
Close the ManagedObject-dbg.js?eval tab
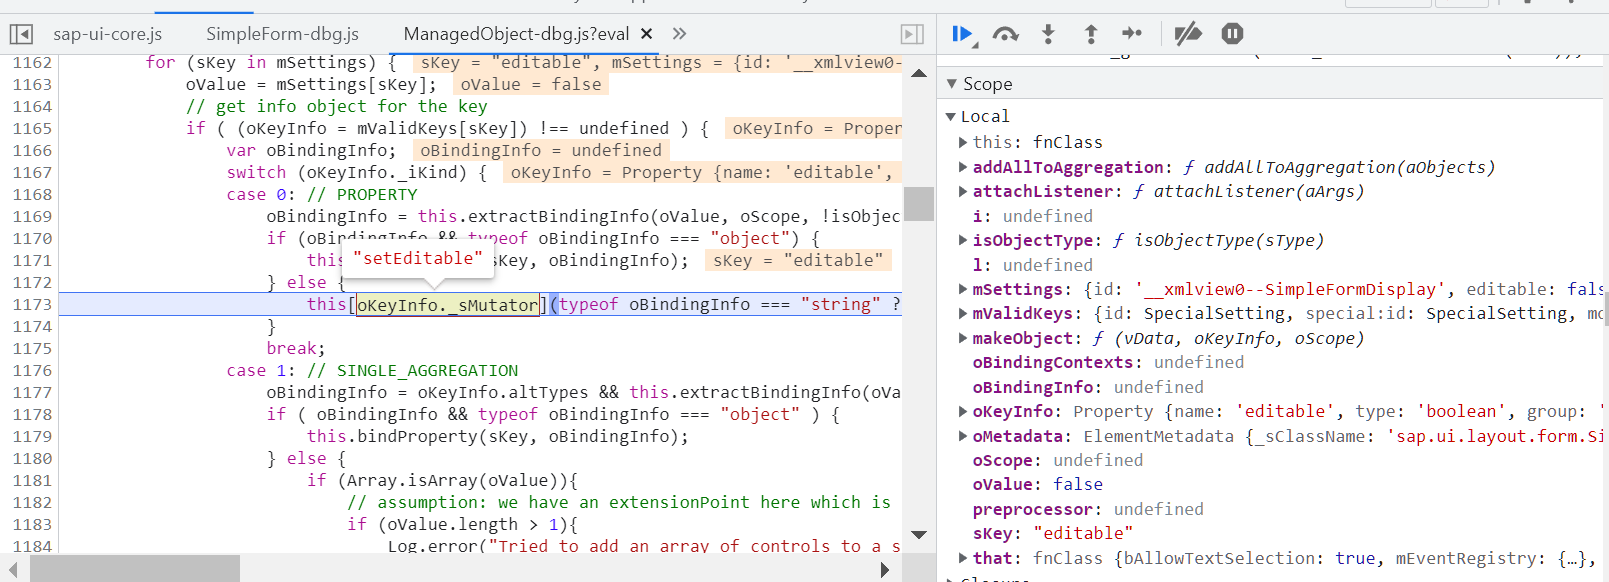pyautogui.click(x=647, y=34)
